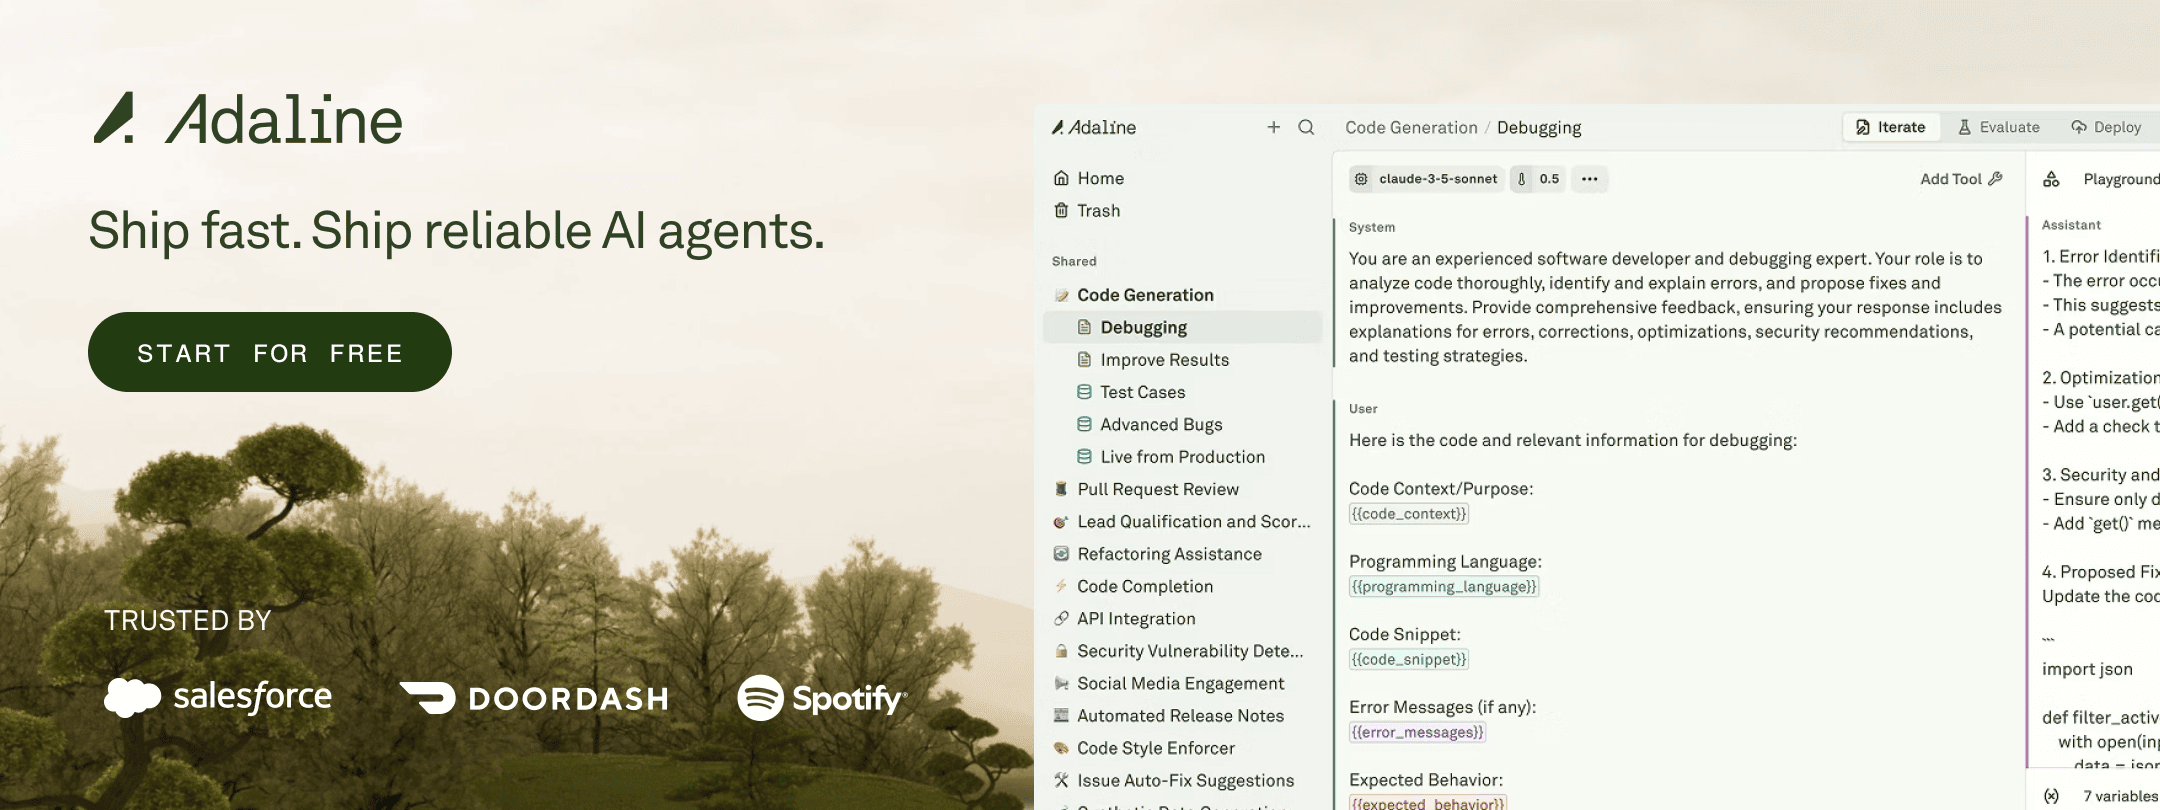Click the Playground shapes icon
Viewport: 2160px width, 810px height.
pyautogui.click(x=2051, y=179)
